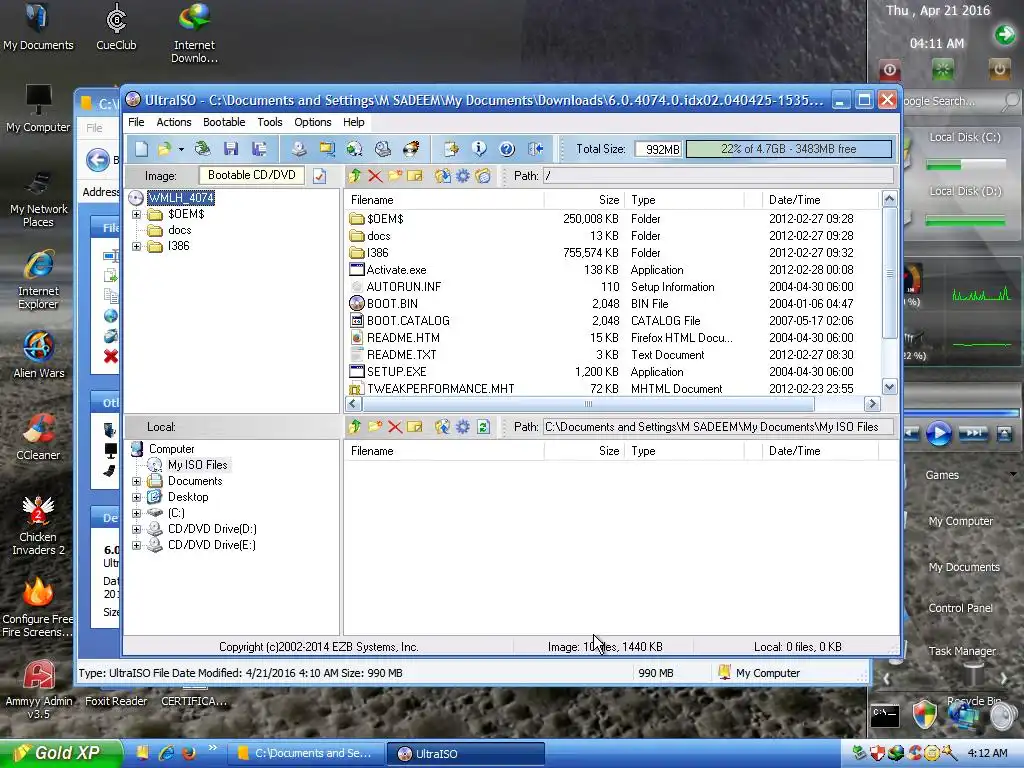The width and height of the screenshot is (1024, 768).
Task: Click the Up folder icon in image toolbar
Action: tap(355, 176)
